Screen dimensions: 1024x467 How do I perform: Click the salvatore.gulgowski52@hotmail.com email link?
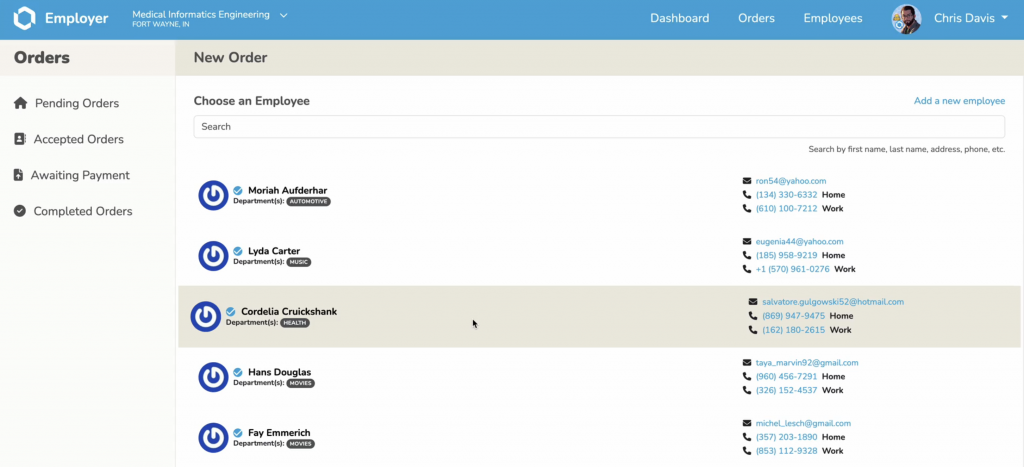(832, 301)
